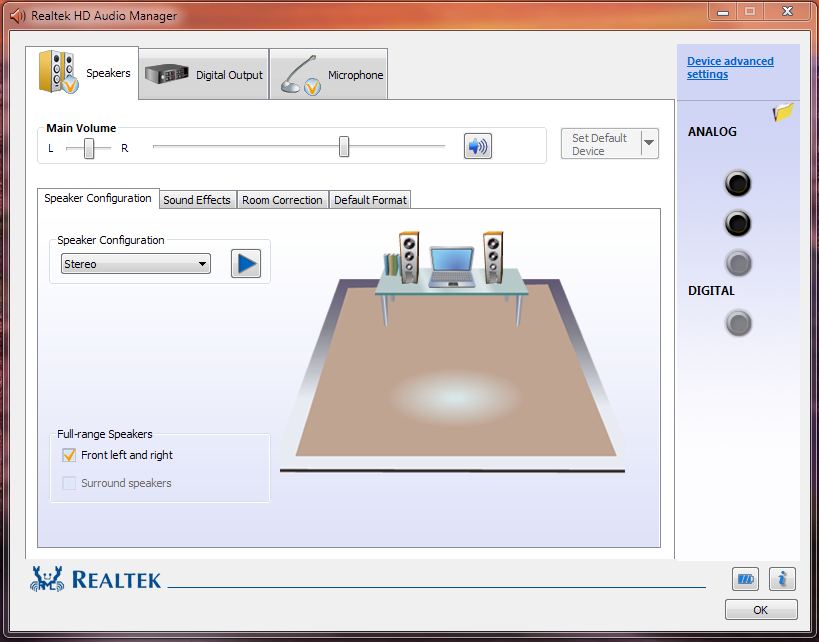Viewport: 819px width, 642px height.
Task: Close the Realtek HD Audio Manager window
Action: (x=787, y=11)
